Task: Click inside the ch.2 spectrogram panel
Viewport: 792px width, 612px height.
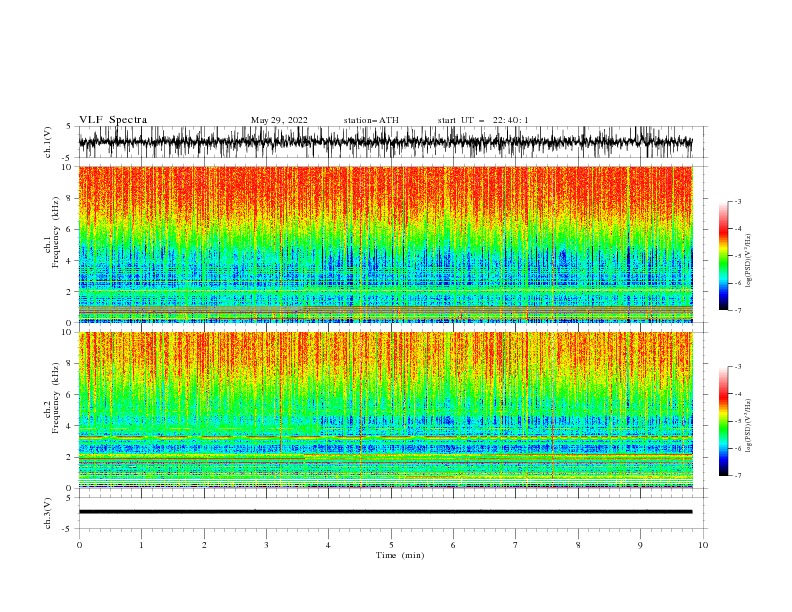Action: pyautogui.click(x=385, y=410)
